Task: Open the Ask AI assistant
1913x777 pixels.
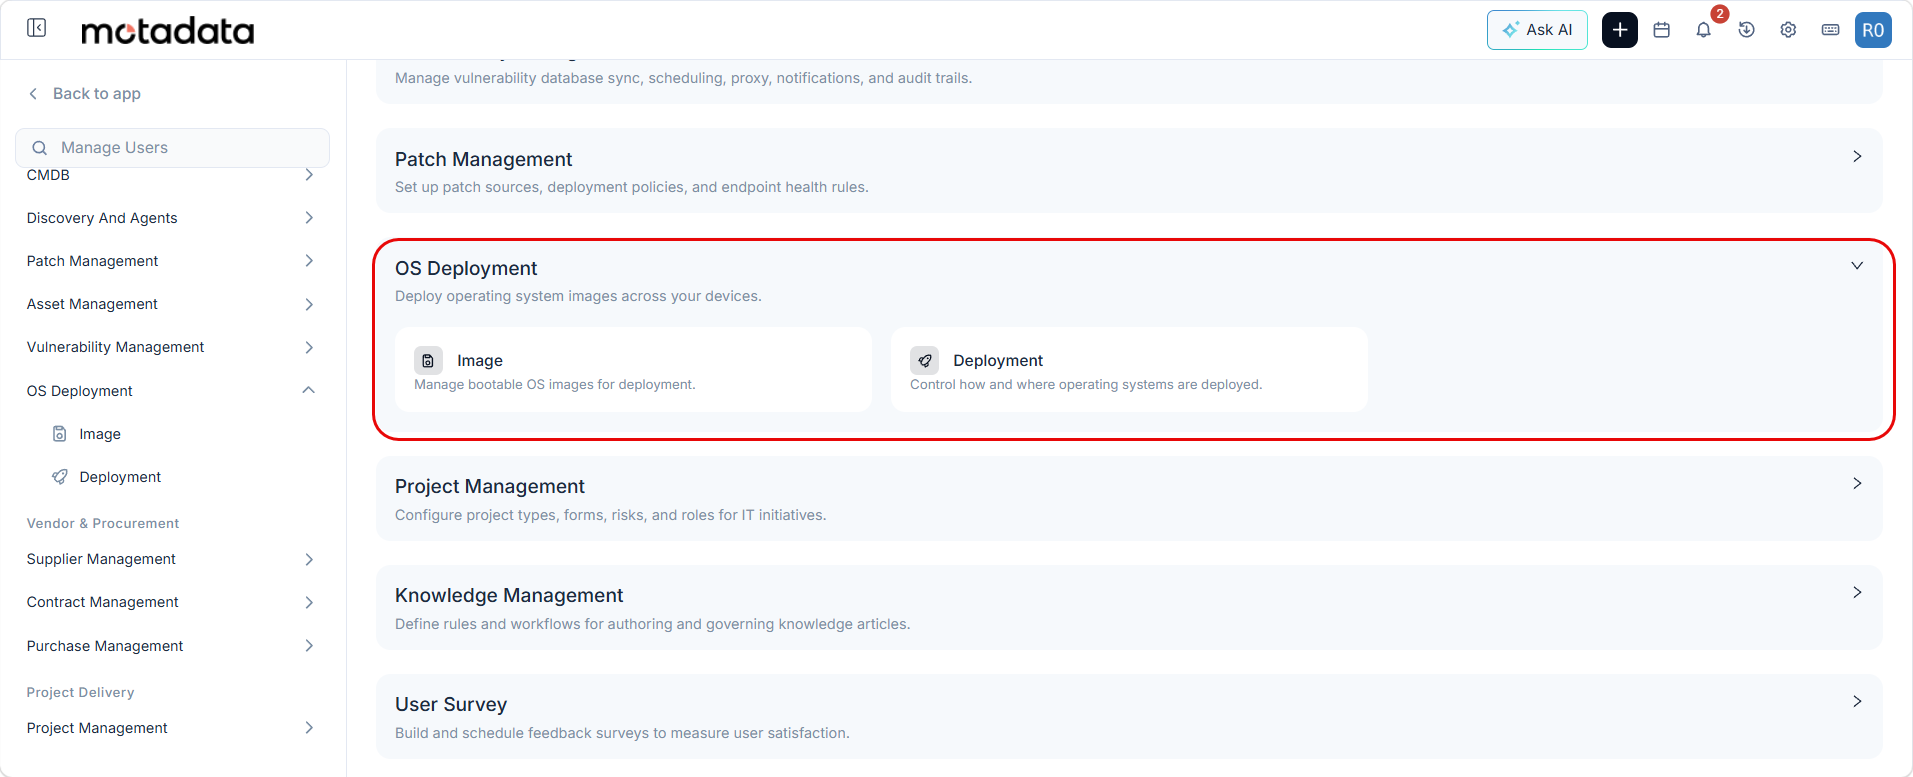Action: coord(1537,30)
